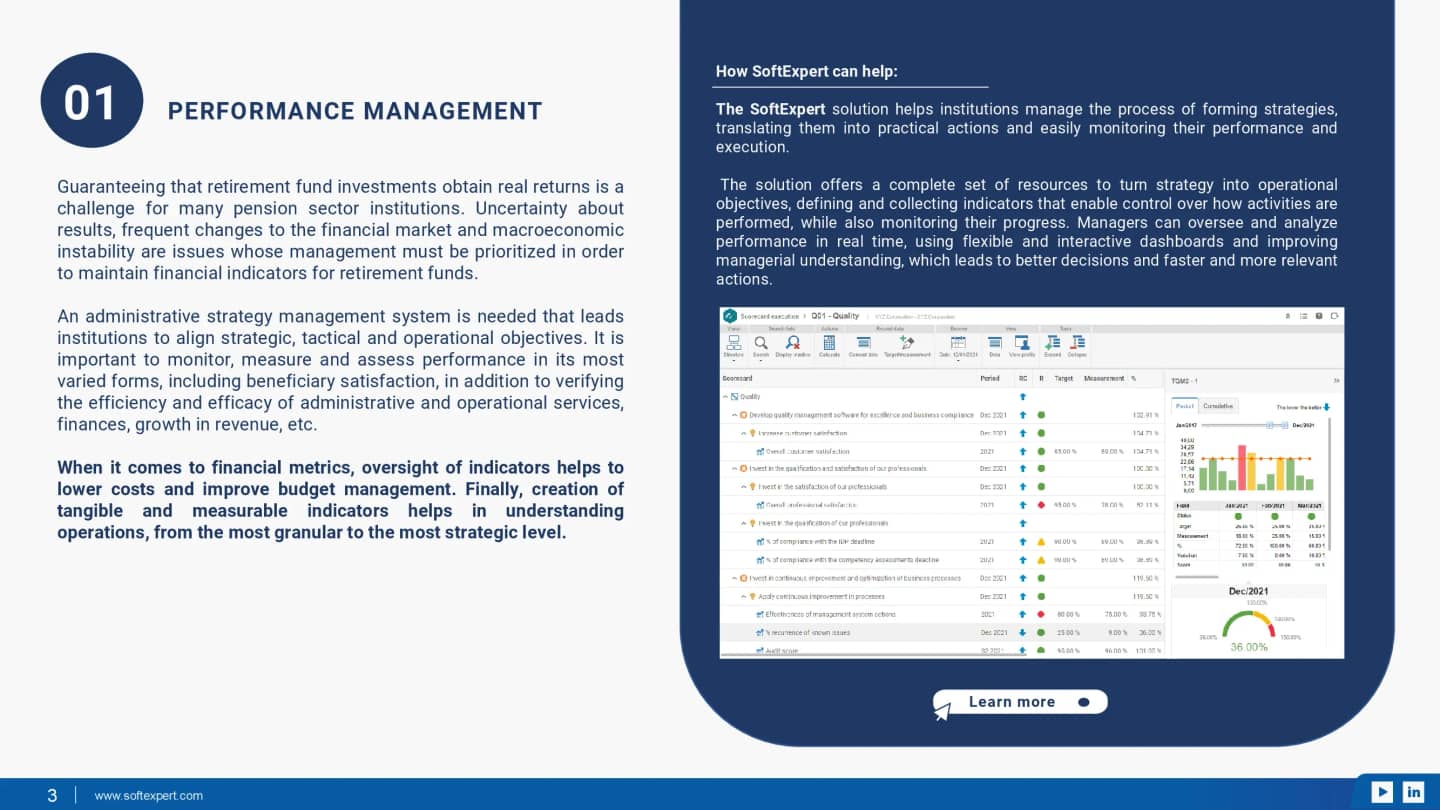Click the 'Scorecard execution' breadcrumb
Image resolution: width=1440 pixels, height=810 pixels.
tap(770, 316)
